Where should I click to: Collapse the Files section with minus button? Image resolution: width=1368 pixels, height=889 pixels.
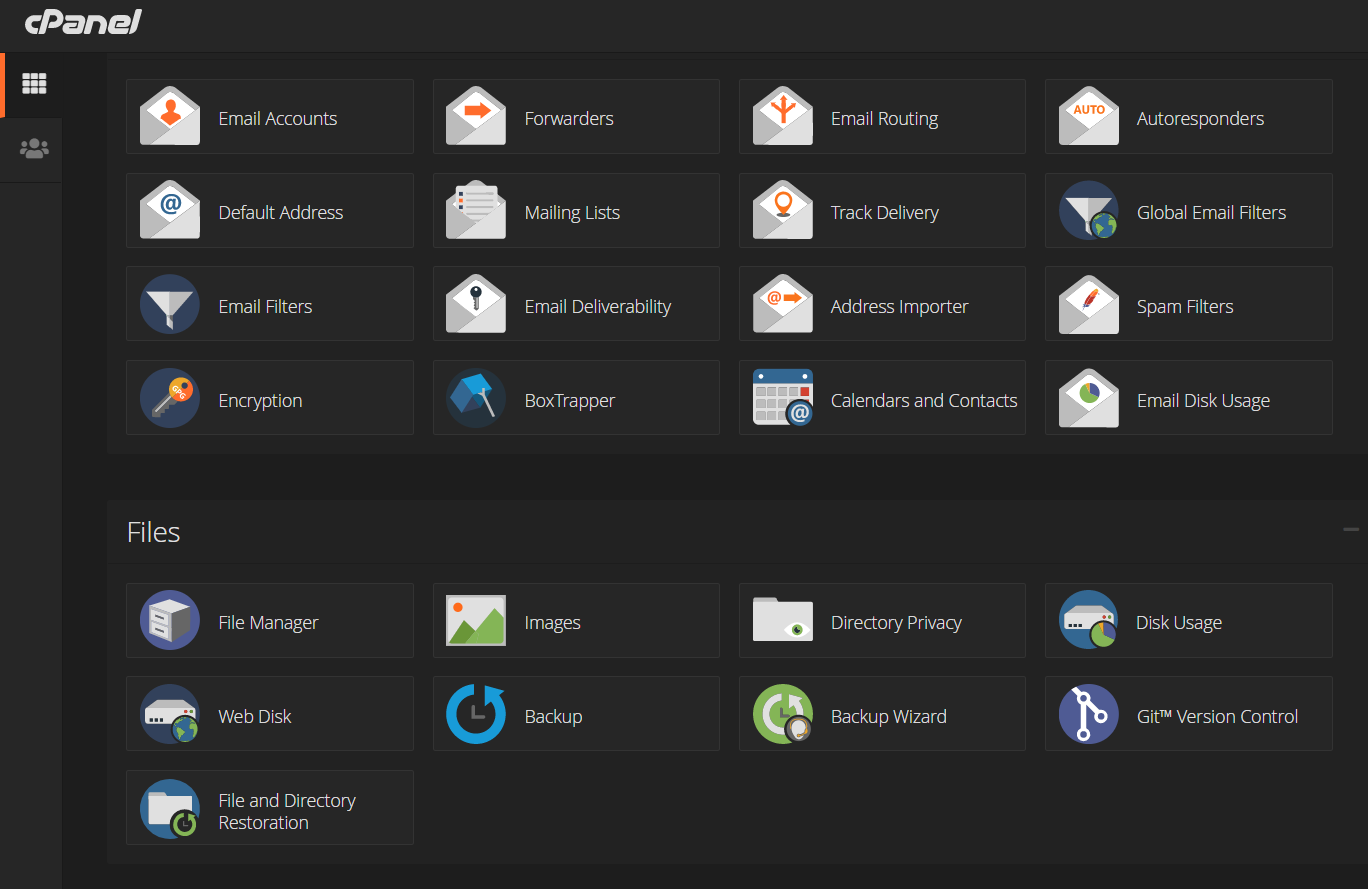pos(1351,529)
